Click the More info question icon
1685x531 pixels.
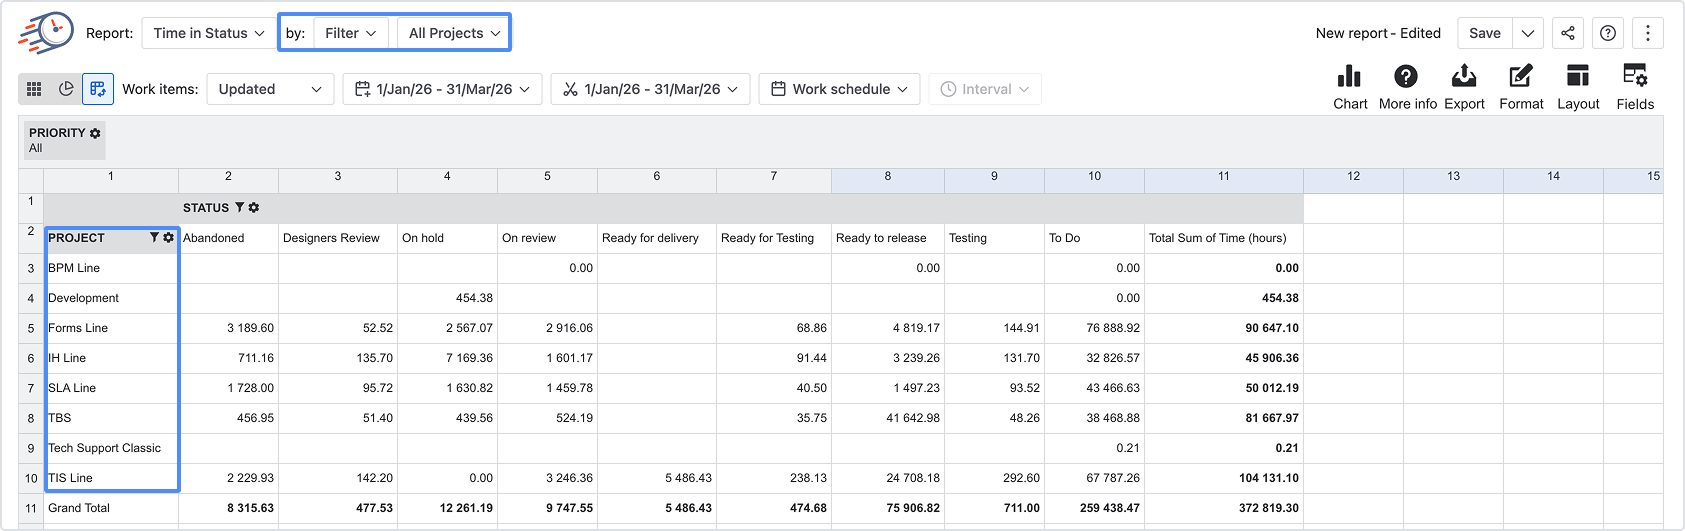coord(1406,77)
